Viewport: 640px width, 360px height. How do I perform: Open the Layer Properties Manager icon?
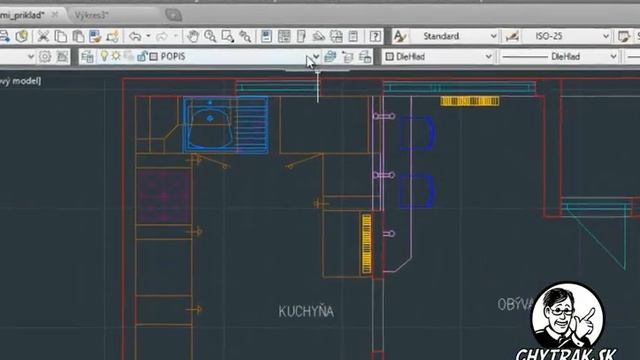click(x=87, y=56)
